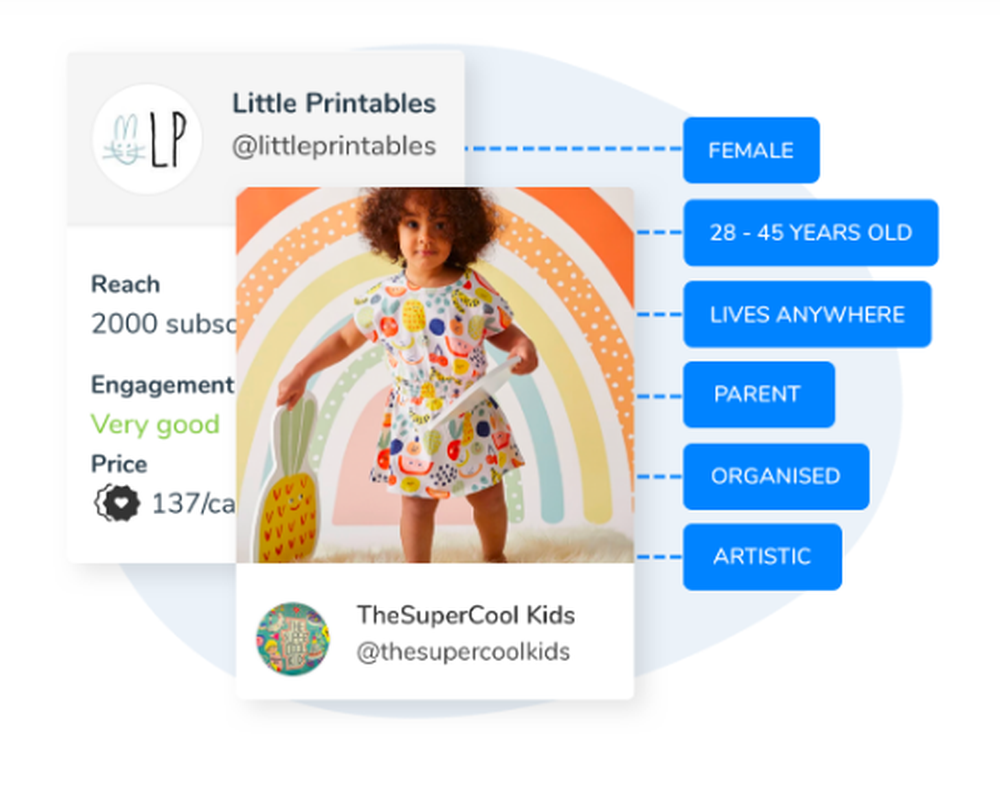Click the 137 price value
Image resolution: width=1000 pixels, height=787 pixels.
click(193, 504)
